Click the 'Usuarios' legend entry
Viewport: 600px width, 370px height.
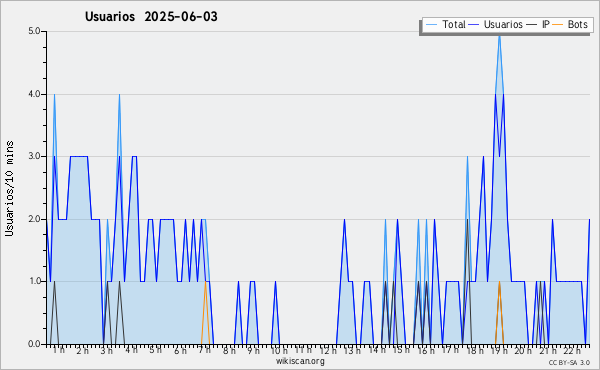pyautogui.click(x=496, y=25)
